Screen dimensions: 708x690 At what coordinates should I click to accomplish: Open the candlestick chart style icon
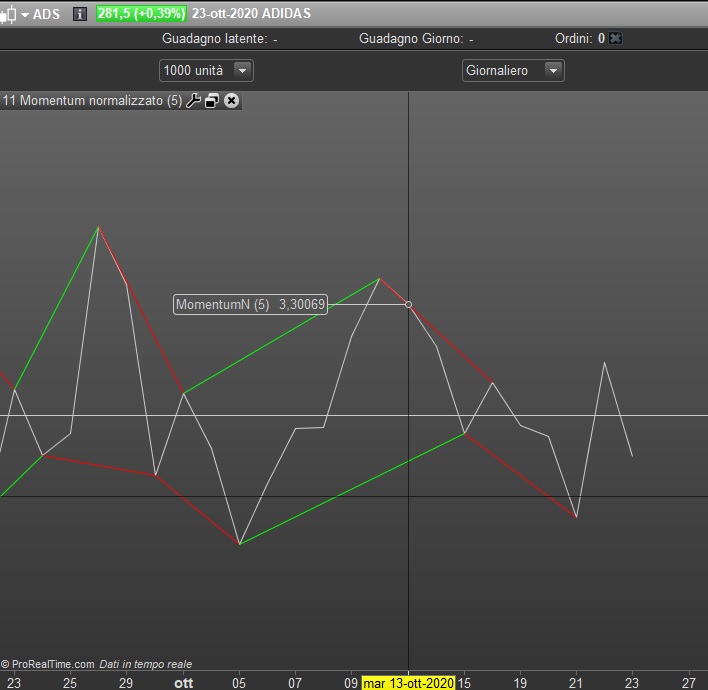(x=8, y=14)
